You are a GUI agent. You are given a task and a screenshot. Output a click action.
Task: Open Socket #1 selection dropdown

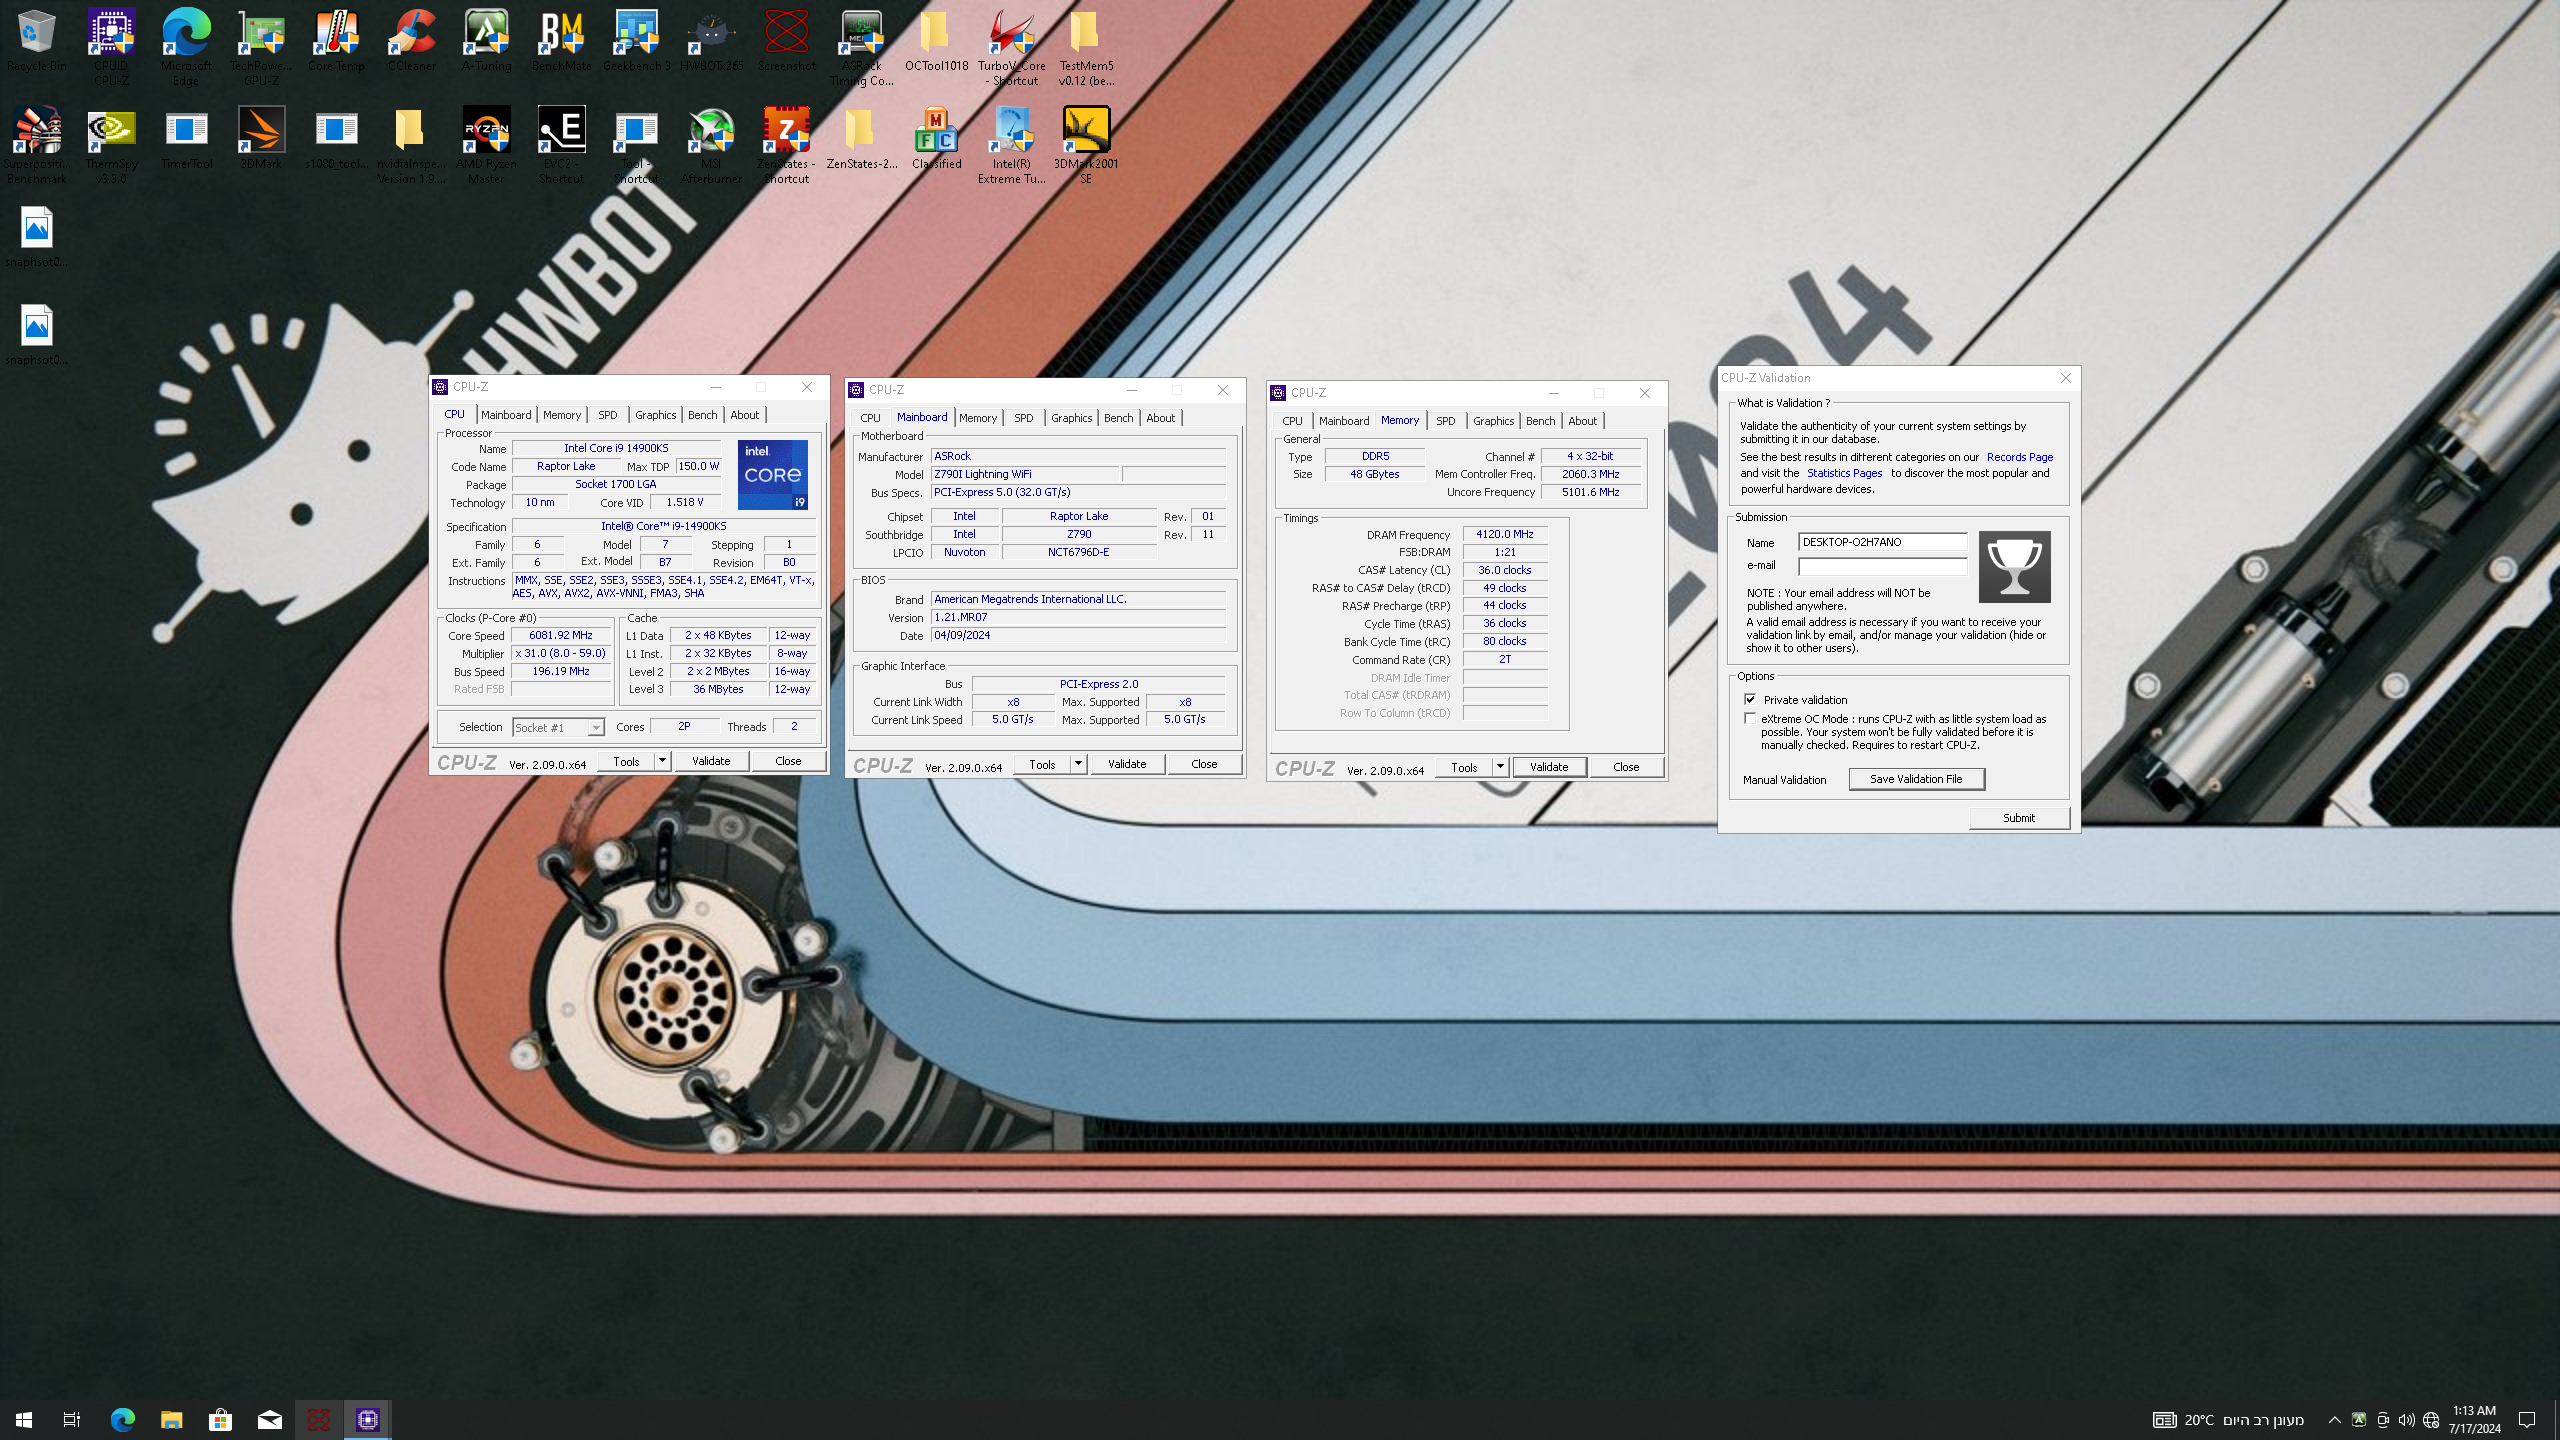coord(558,727)
